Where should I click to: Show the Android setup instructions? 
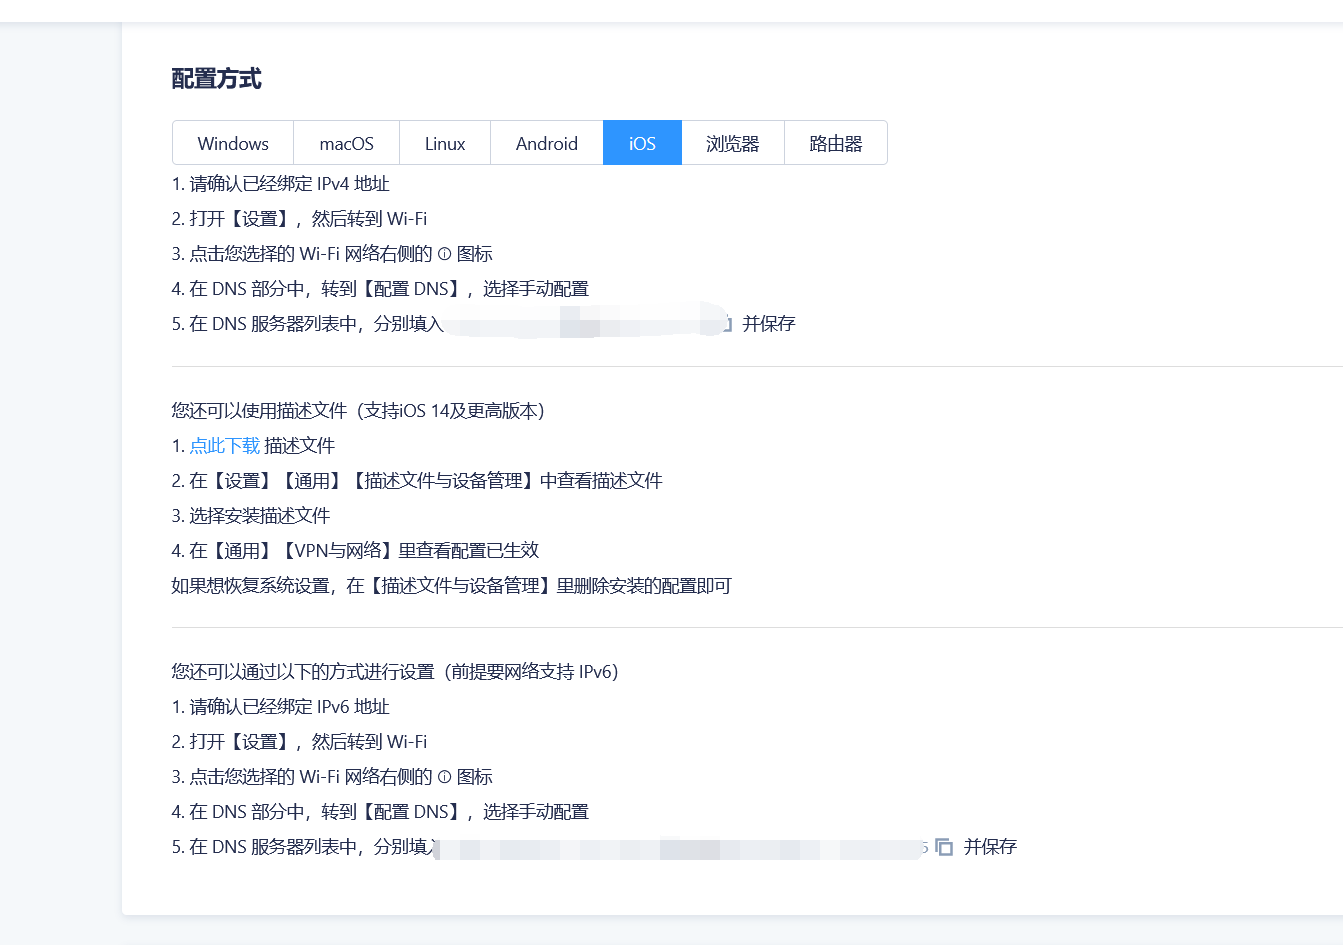pyautogui.click(x=547, y=143)
